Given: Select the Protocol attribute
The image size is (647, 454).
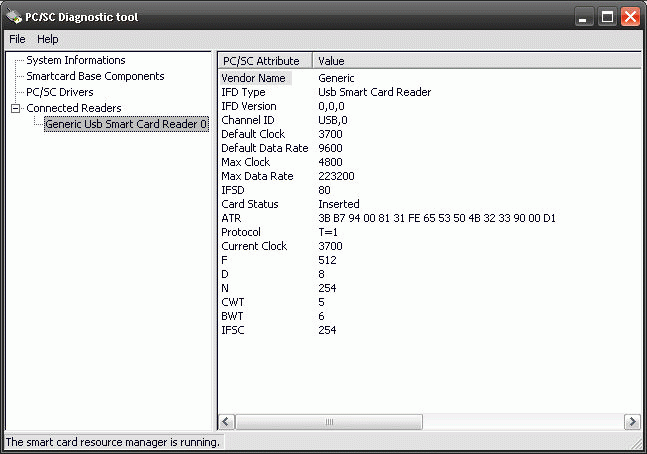Looking at the screenshot, I should coord(241,232).
